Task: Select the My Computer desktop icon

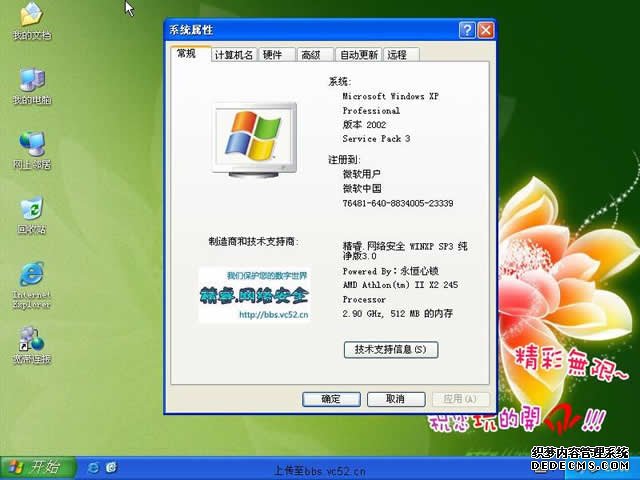Action: click(x=32, y=87)
